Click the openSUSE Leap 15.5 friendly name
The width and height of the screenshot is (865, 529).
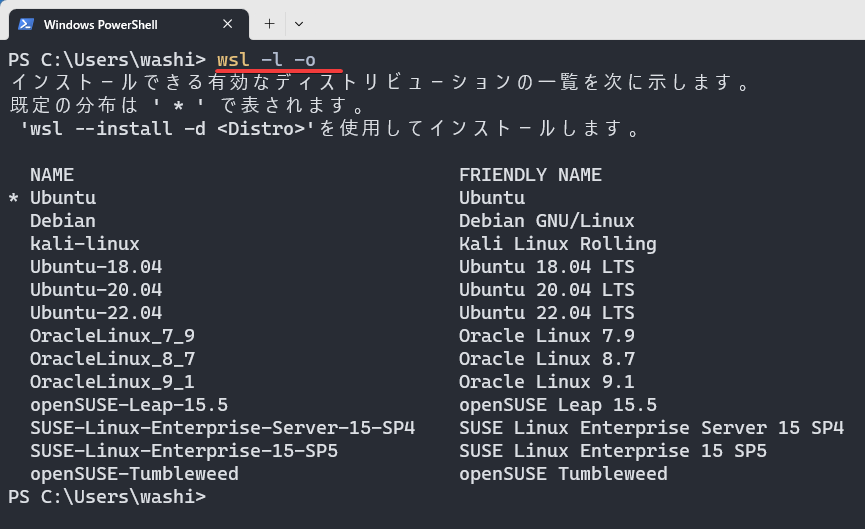coord(558,405)
